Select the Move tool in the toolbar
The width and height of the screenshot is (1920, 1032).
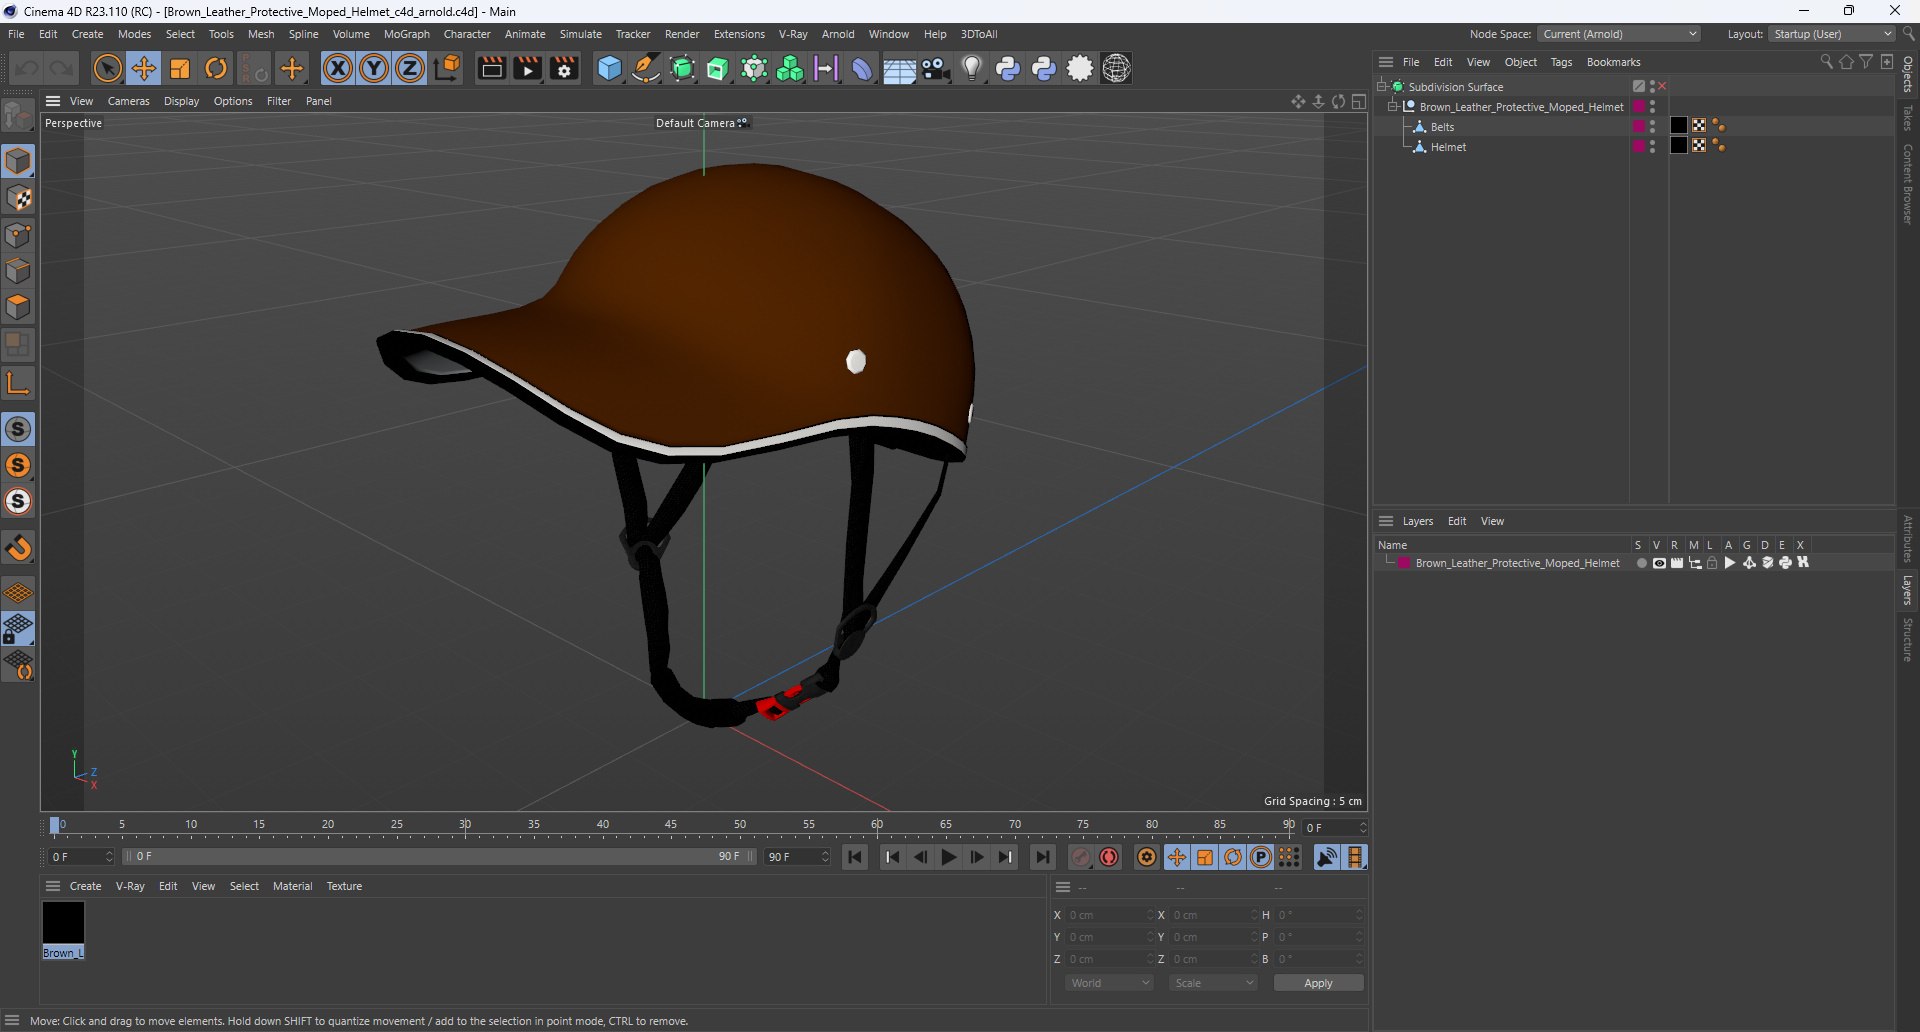coord(144,69)
